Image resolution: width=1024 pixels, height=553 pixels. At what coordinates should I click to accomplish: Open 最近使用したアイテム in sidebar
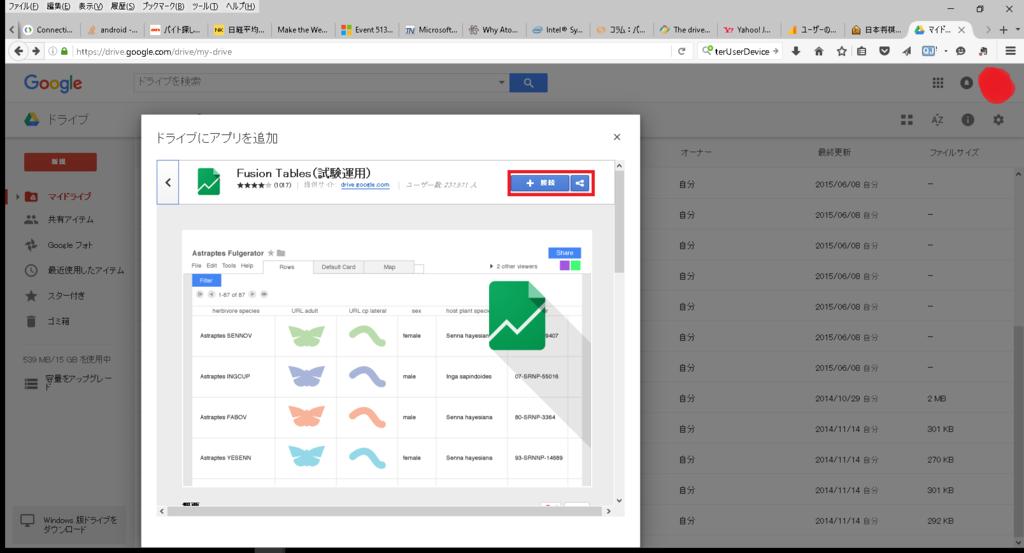click(x=86, y=270)
